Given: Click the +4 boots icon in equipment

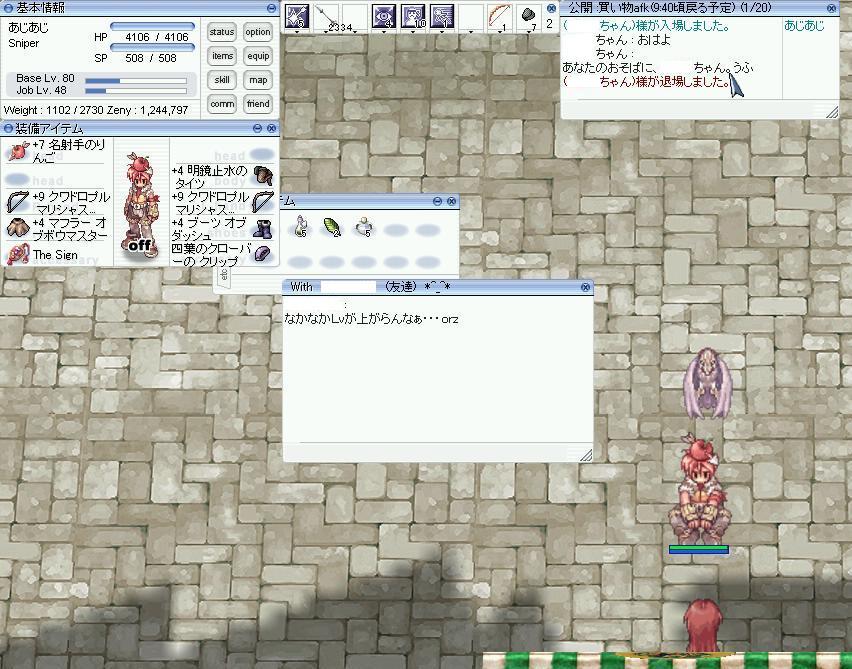Looking at the screenshot, I should 264,228.
